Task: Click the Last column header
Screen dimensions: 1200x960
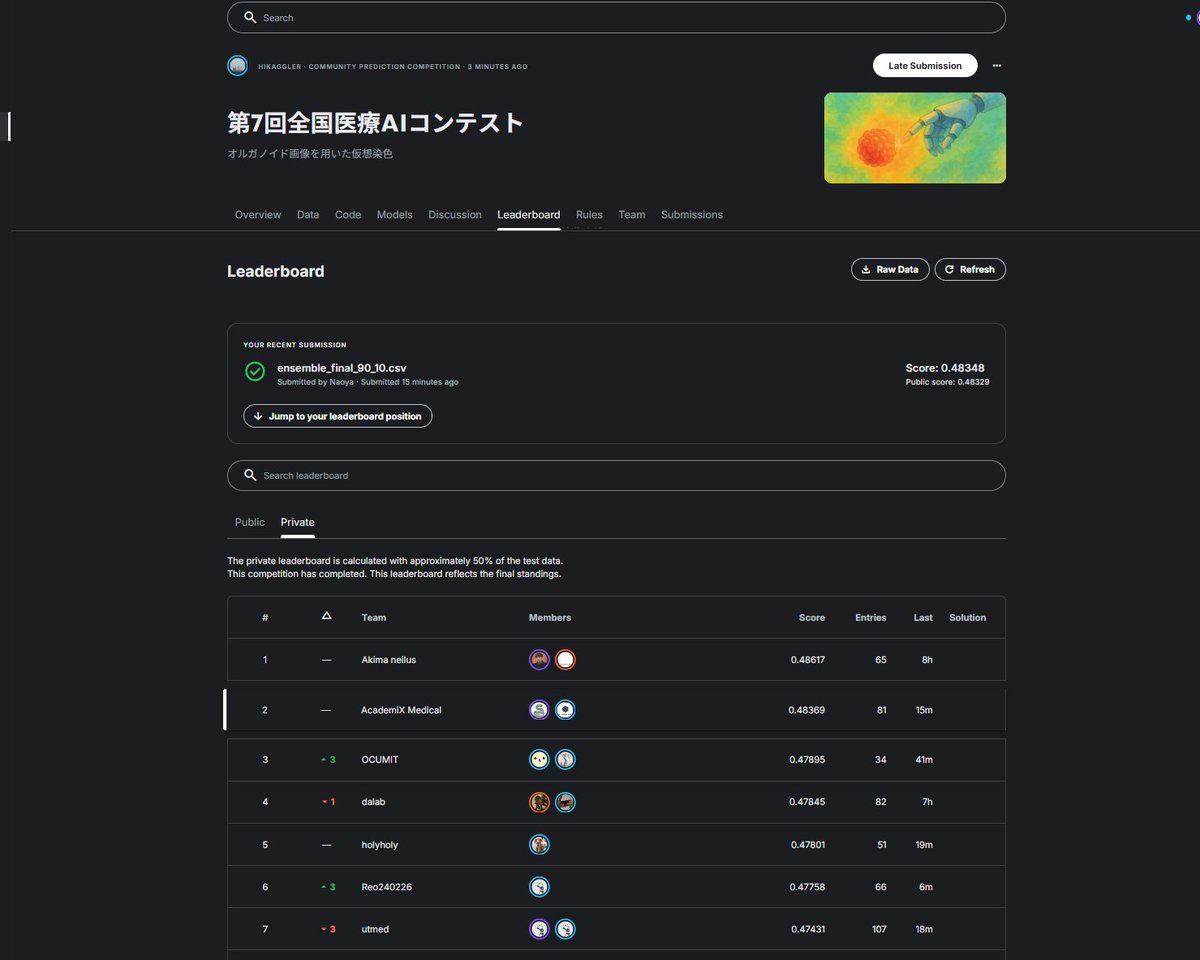Action: pyautogui.click(x=923, y=617)
